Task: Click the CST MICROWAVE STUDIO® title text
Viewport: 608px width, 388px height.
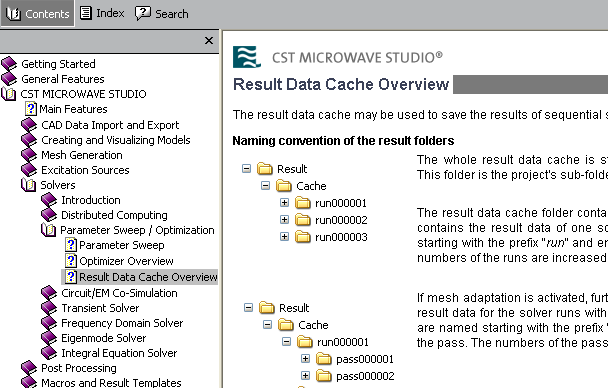Action: pos(357,58)
